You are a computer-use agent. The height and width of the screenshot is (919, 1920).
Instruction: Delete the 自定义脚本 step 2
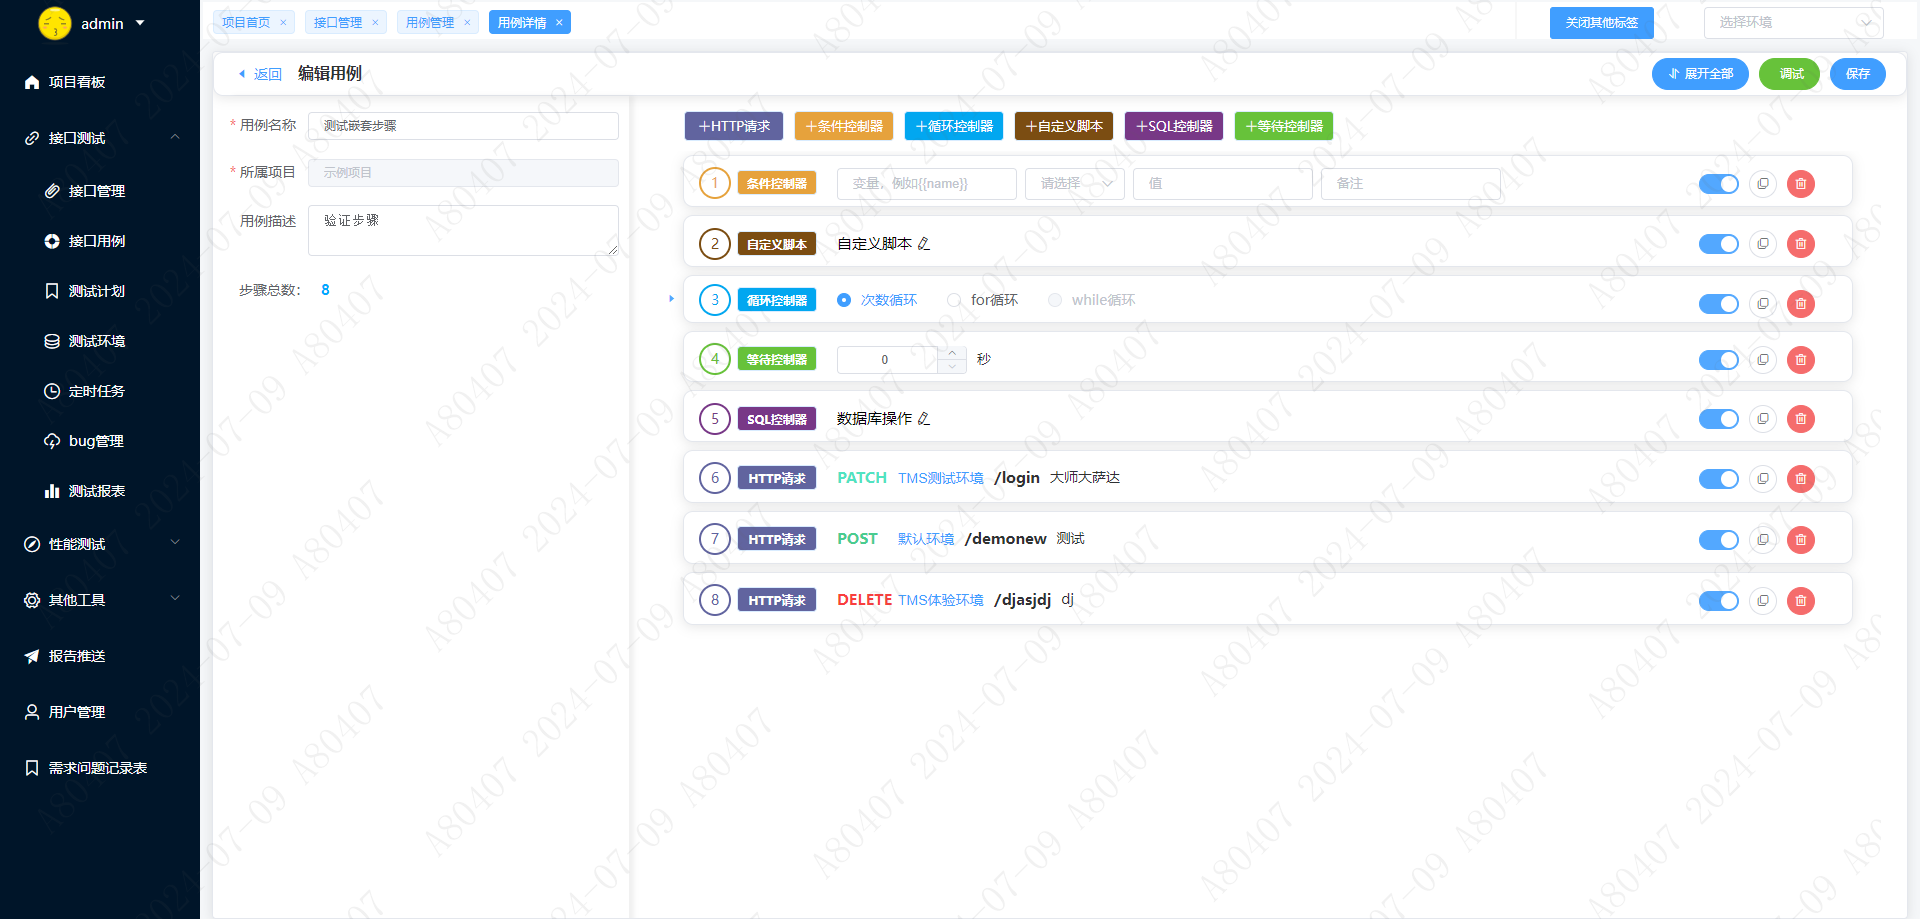tap(1801, 244)
